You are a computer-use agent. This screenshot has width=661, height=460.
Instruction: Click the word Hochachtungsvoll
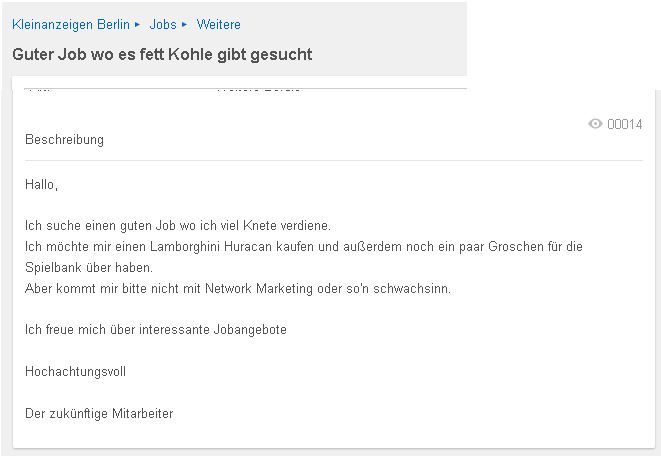(x=75, y=372)
